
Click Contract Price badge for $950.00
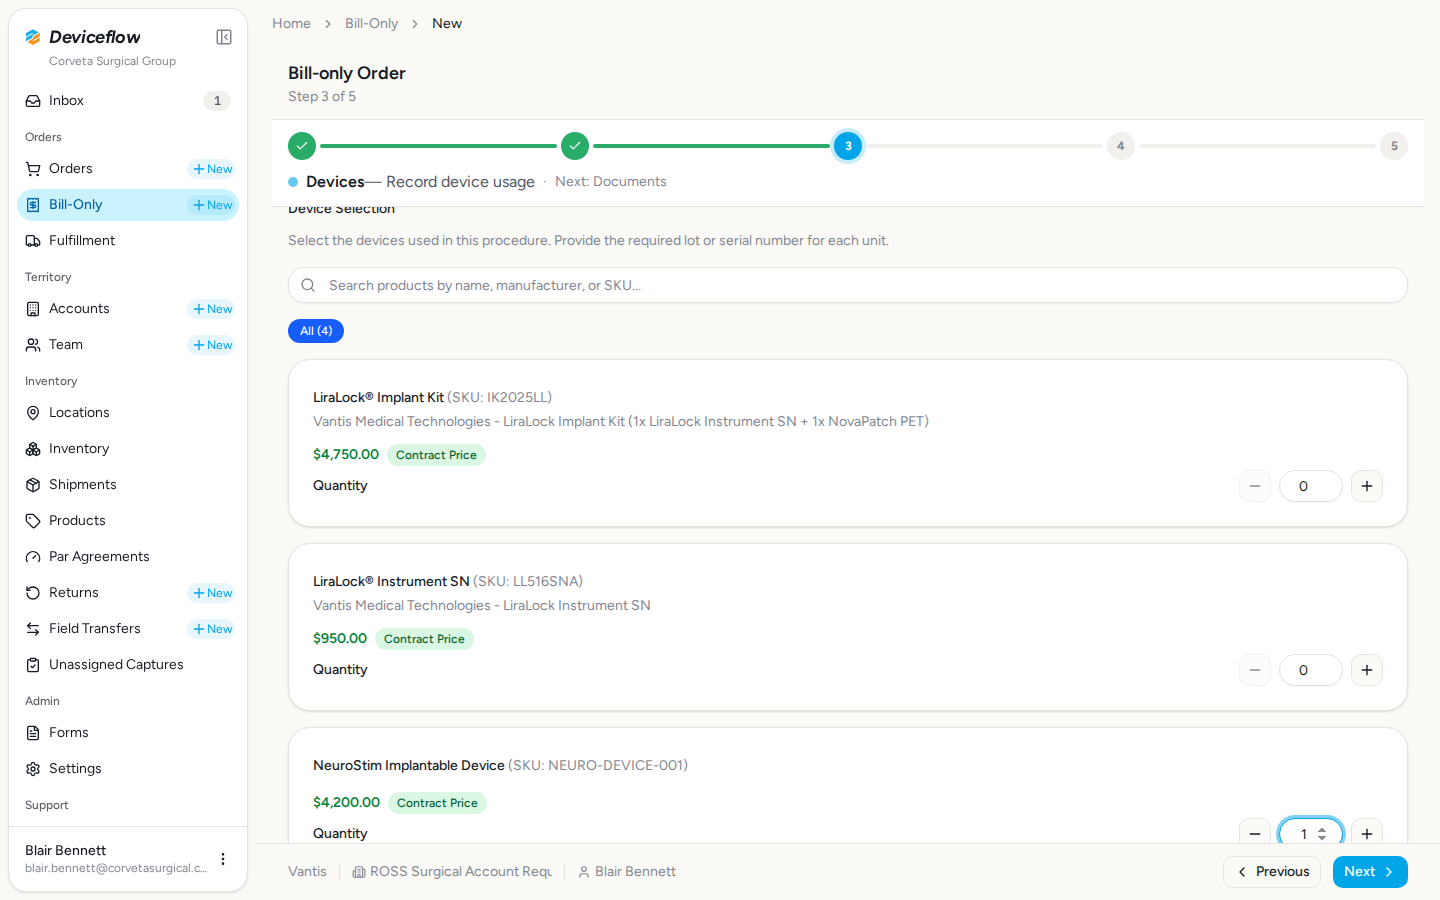(x=424, y=639)
